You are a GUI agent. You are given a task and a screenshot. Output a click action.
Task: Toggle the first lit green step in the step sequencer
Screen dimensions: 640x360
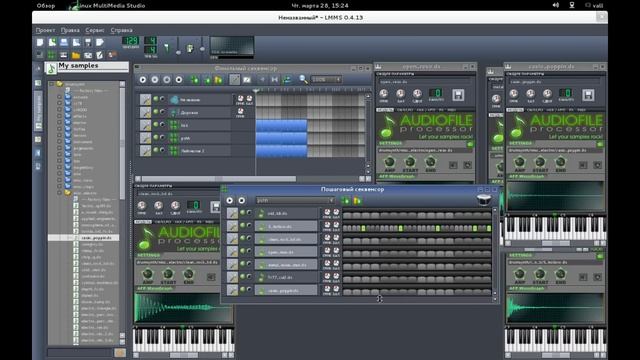[x=363, y=229]
